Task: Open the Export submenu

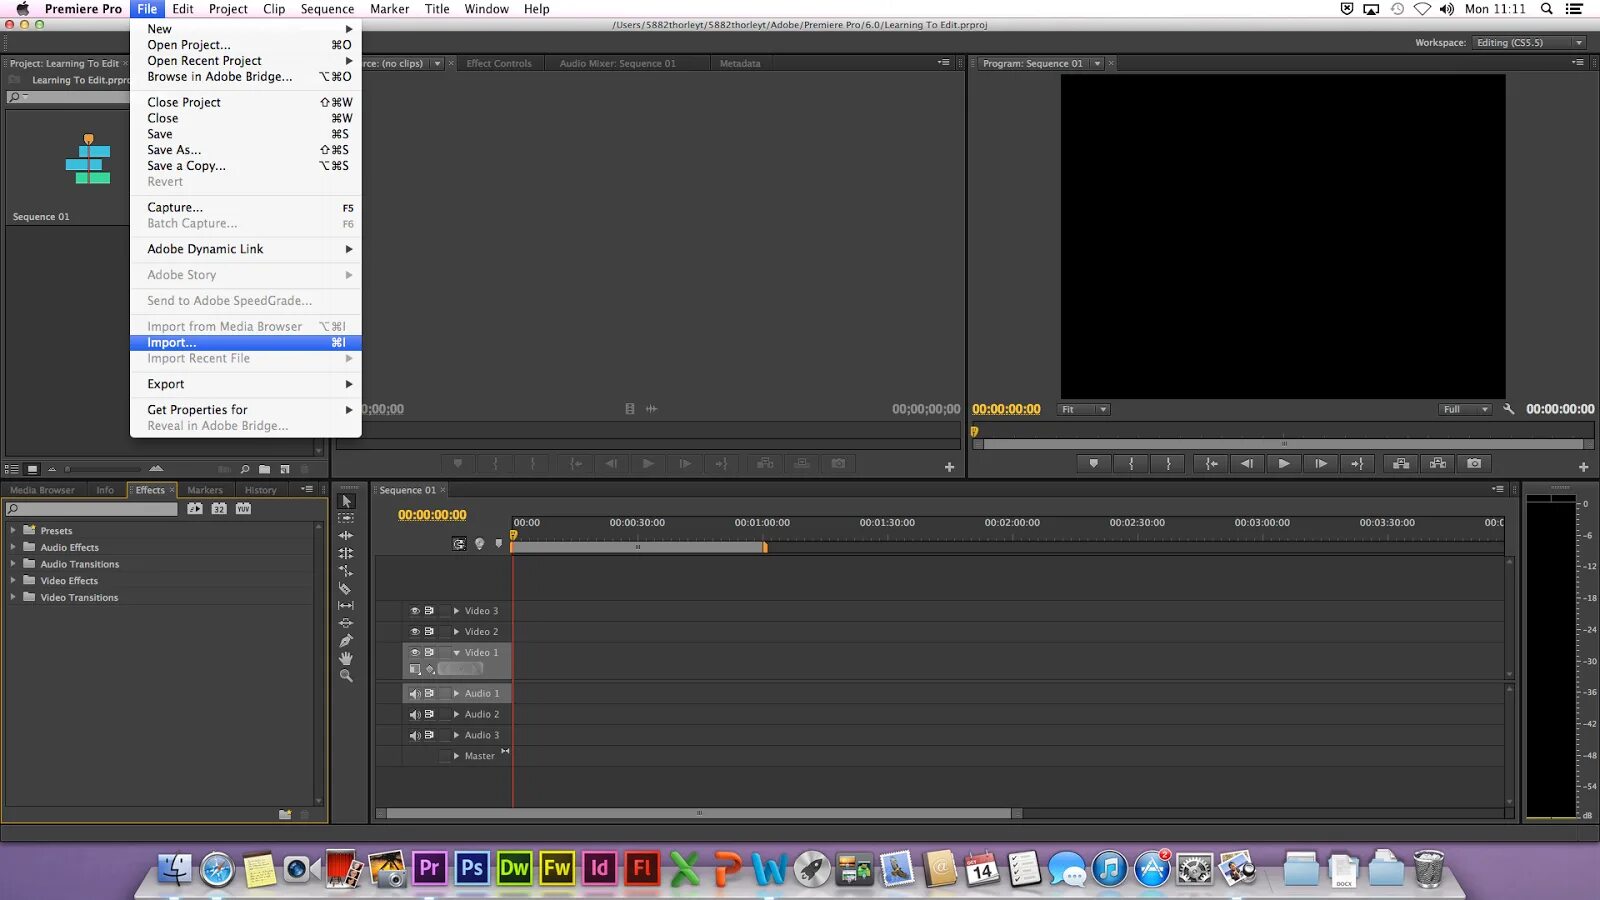Action: point(246,384)
